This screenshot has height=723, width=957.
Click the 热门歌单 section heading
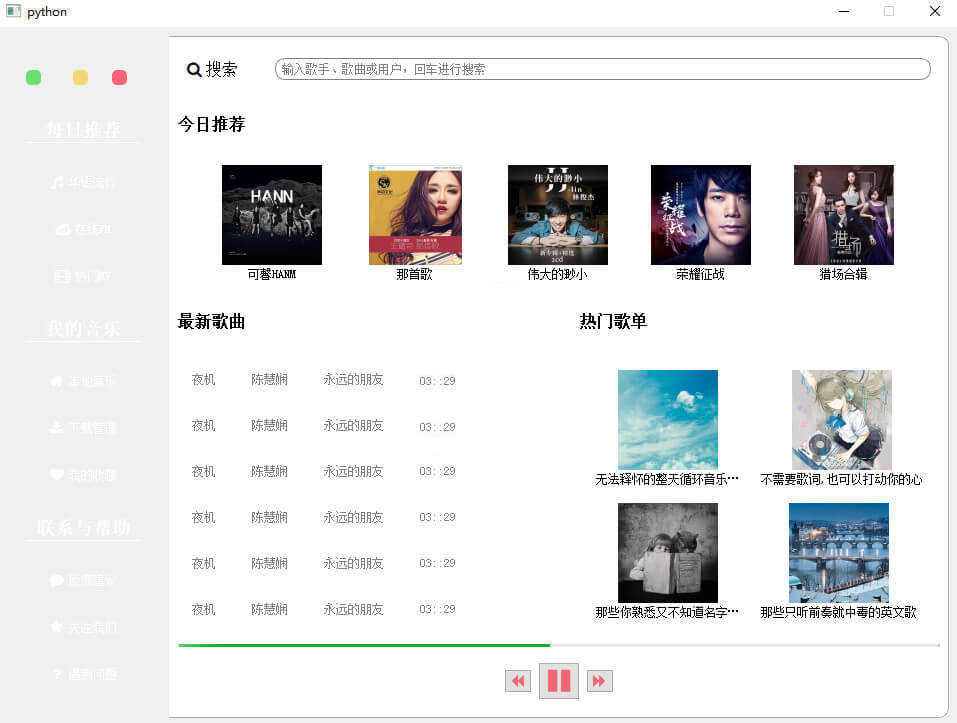(x=613, y=322)
